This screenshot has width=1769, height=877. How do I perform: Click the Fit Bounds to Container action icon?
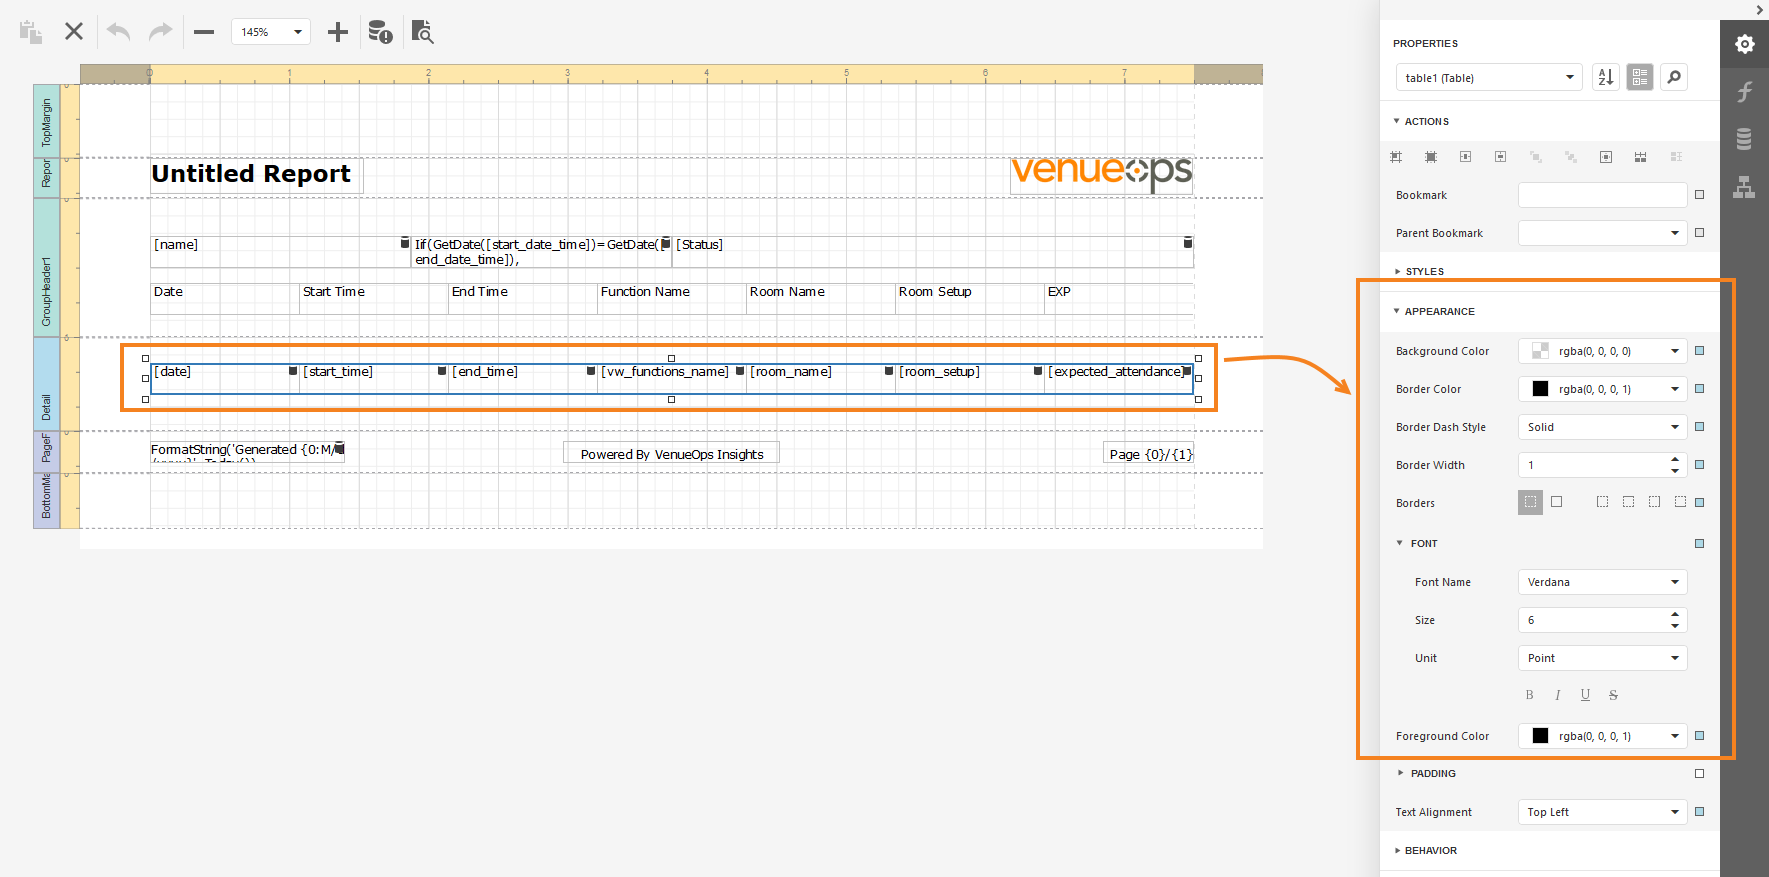[1606, 157]
